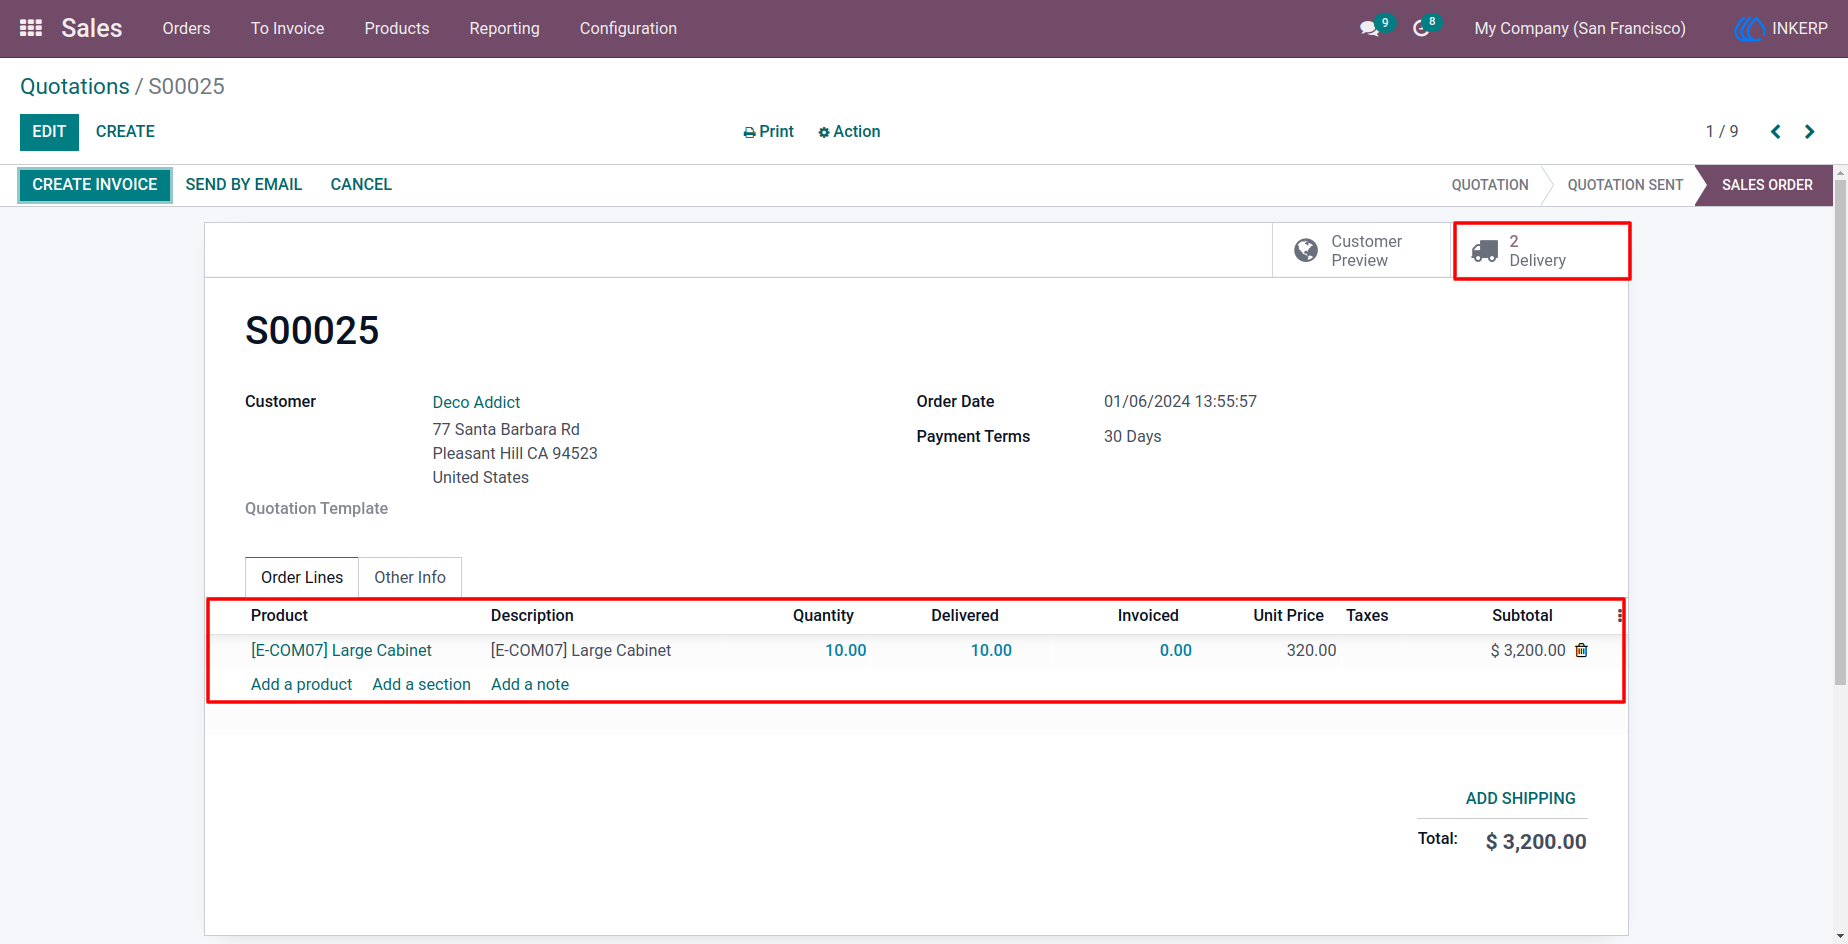Open the Deco Addict customer link
The height and width of the screenshot is (944, 1848).
pyautogui.click(x=477, y=403)
